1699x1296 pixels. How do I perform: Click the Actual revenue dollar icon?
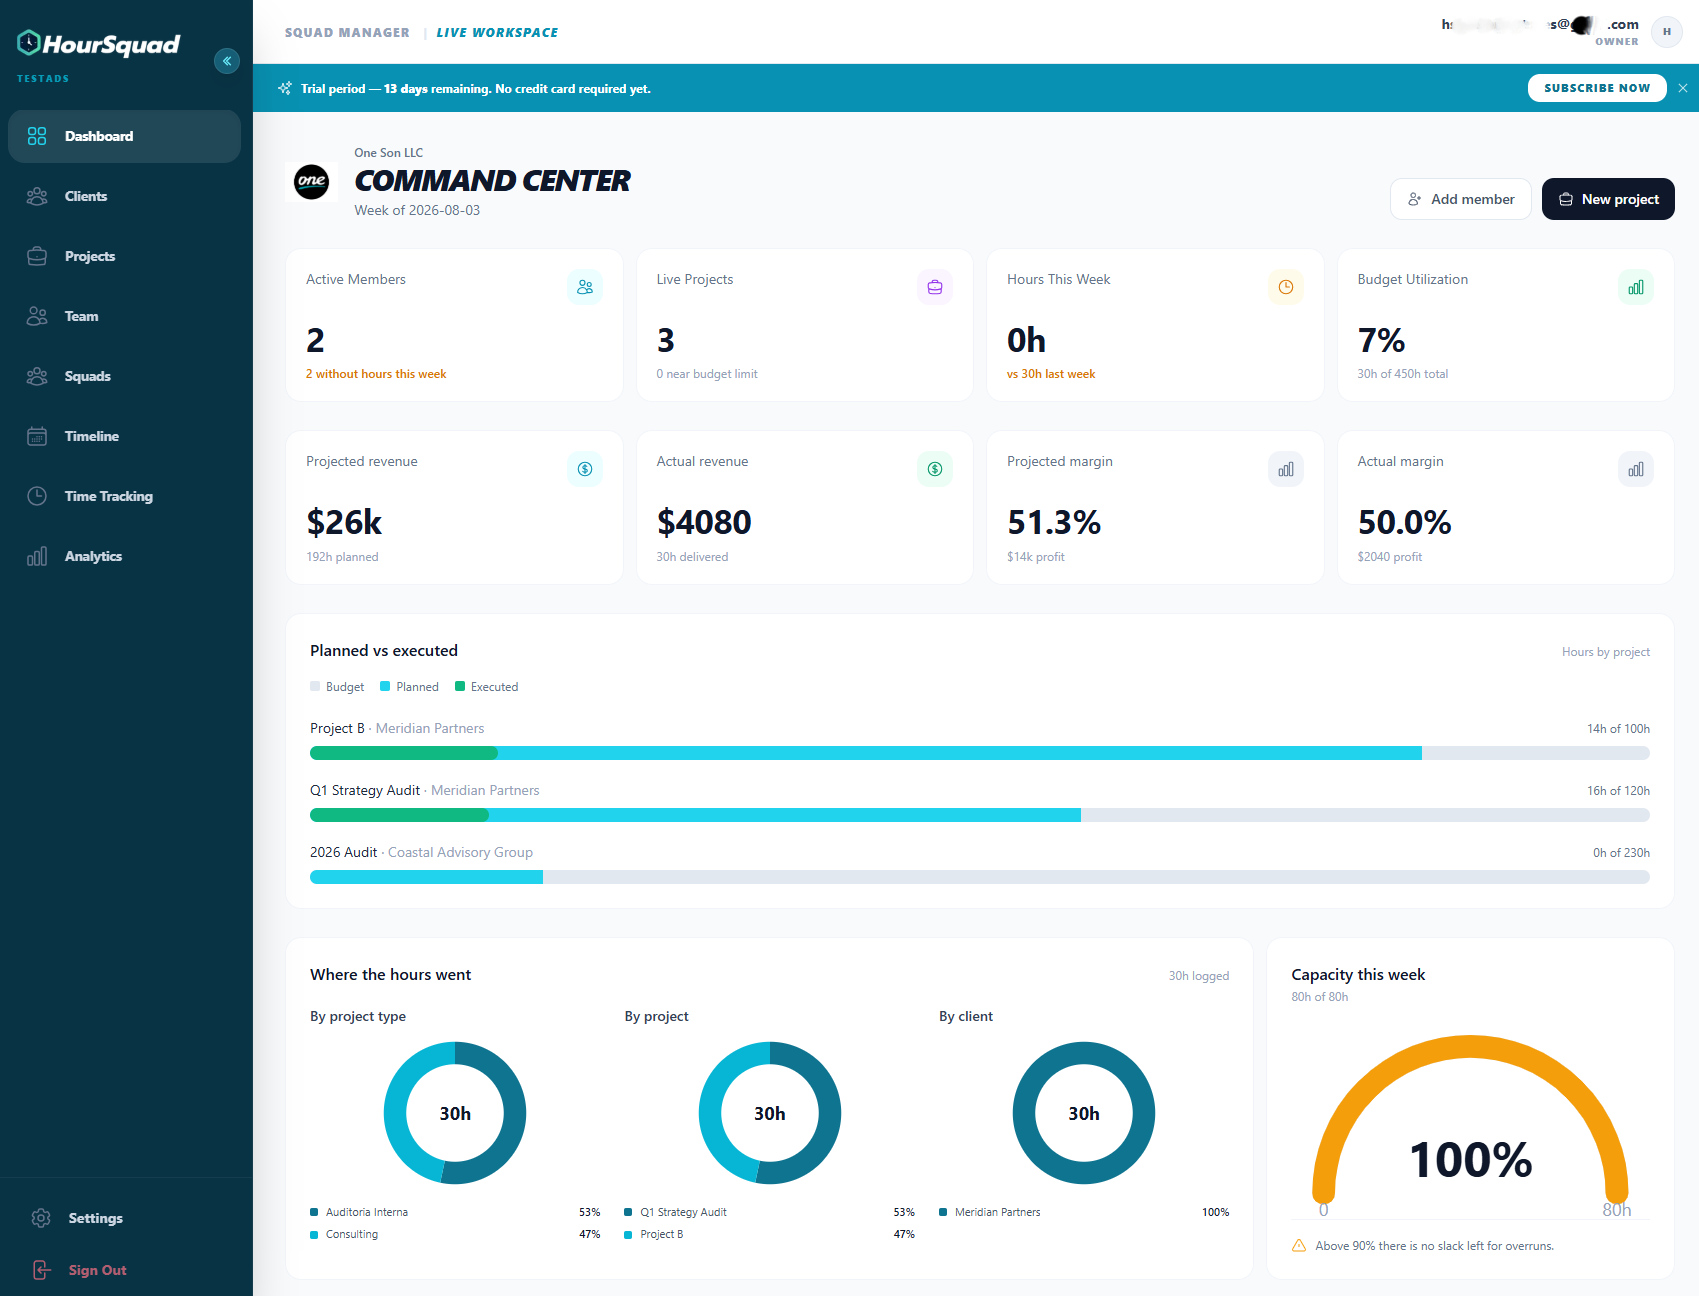[x=935, y=469]
